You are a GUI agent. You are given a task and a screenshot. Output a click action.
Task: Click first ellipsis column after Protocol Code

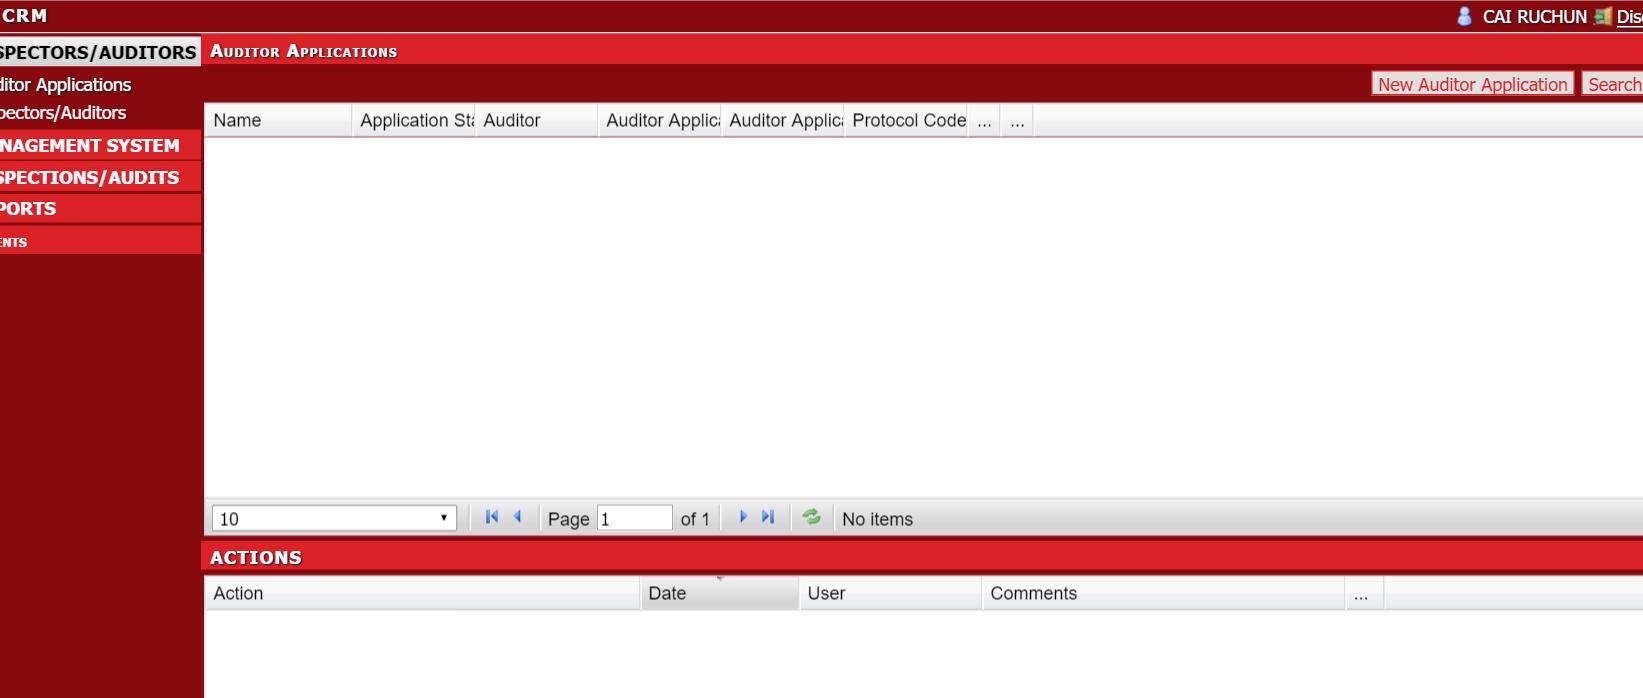pos(984,121)
